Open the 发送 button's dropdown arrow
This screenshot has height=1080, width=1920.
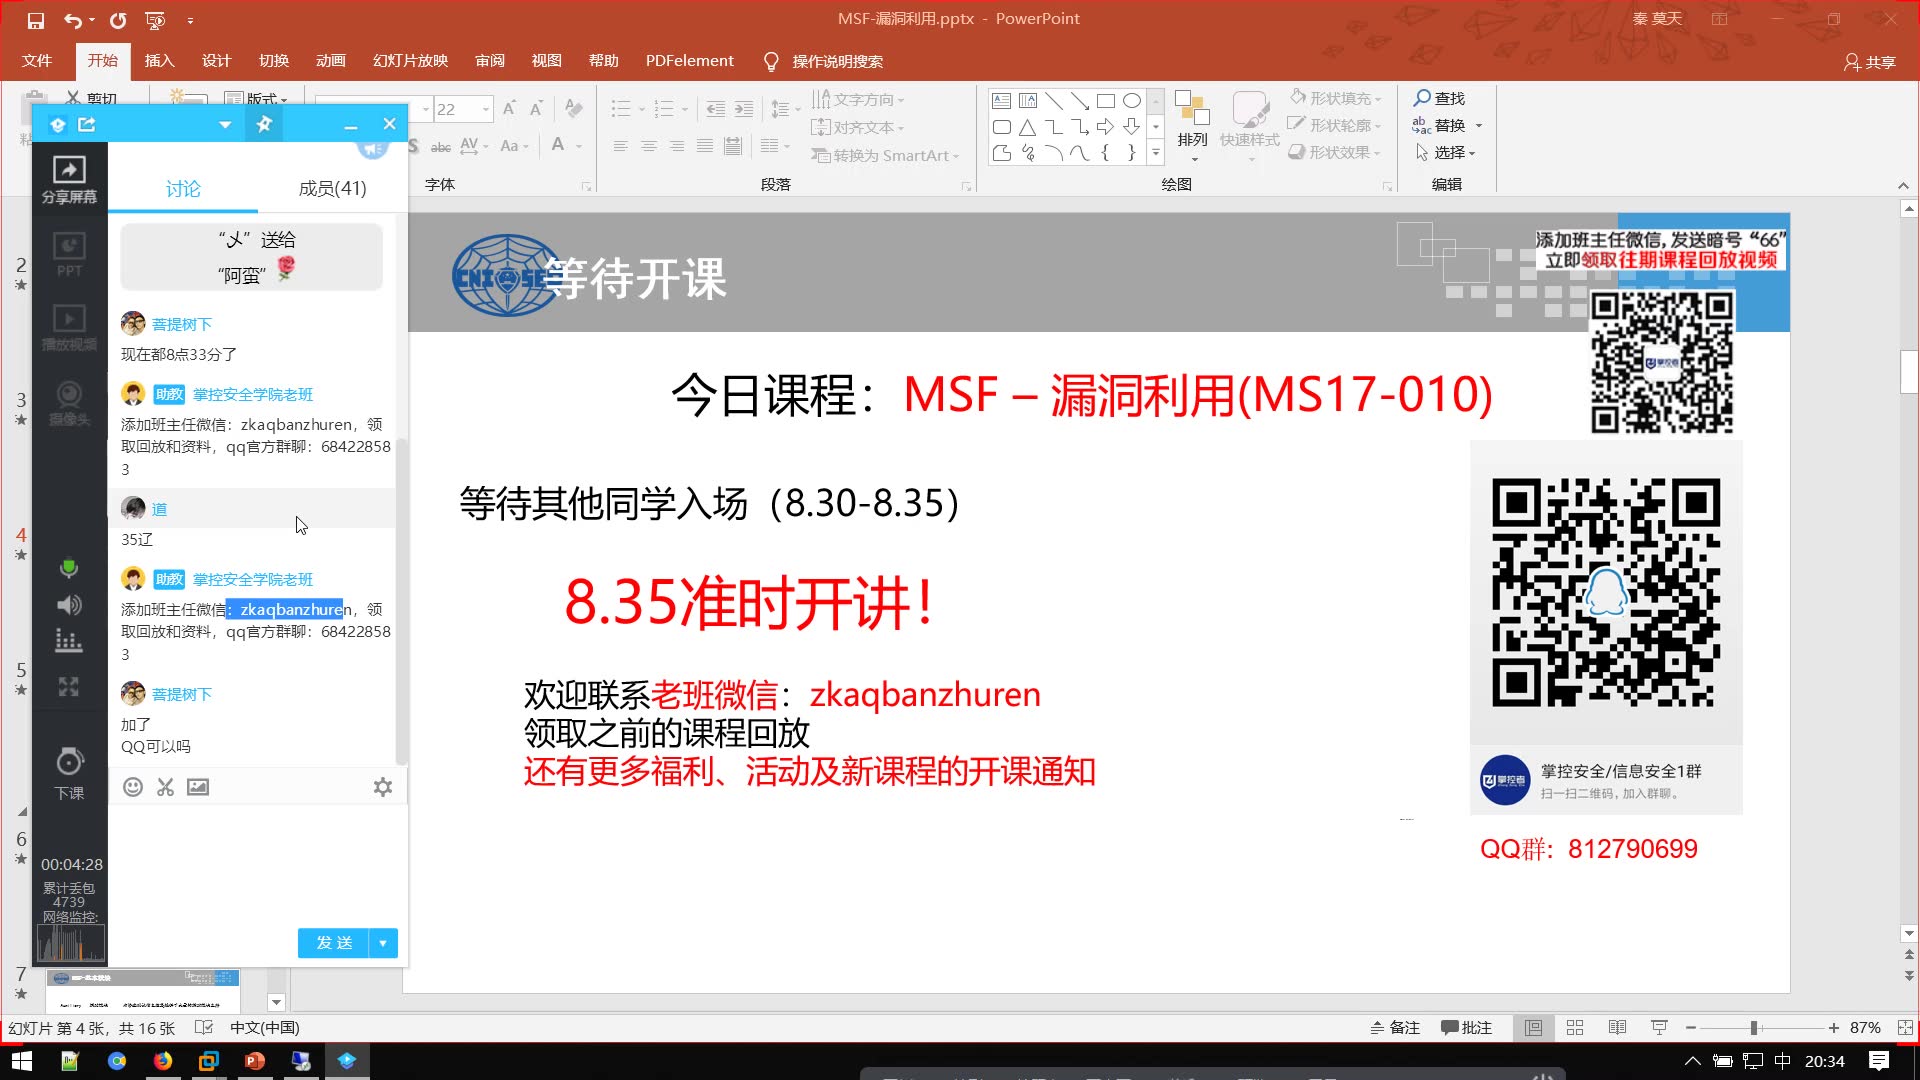coord(382,942)
